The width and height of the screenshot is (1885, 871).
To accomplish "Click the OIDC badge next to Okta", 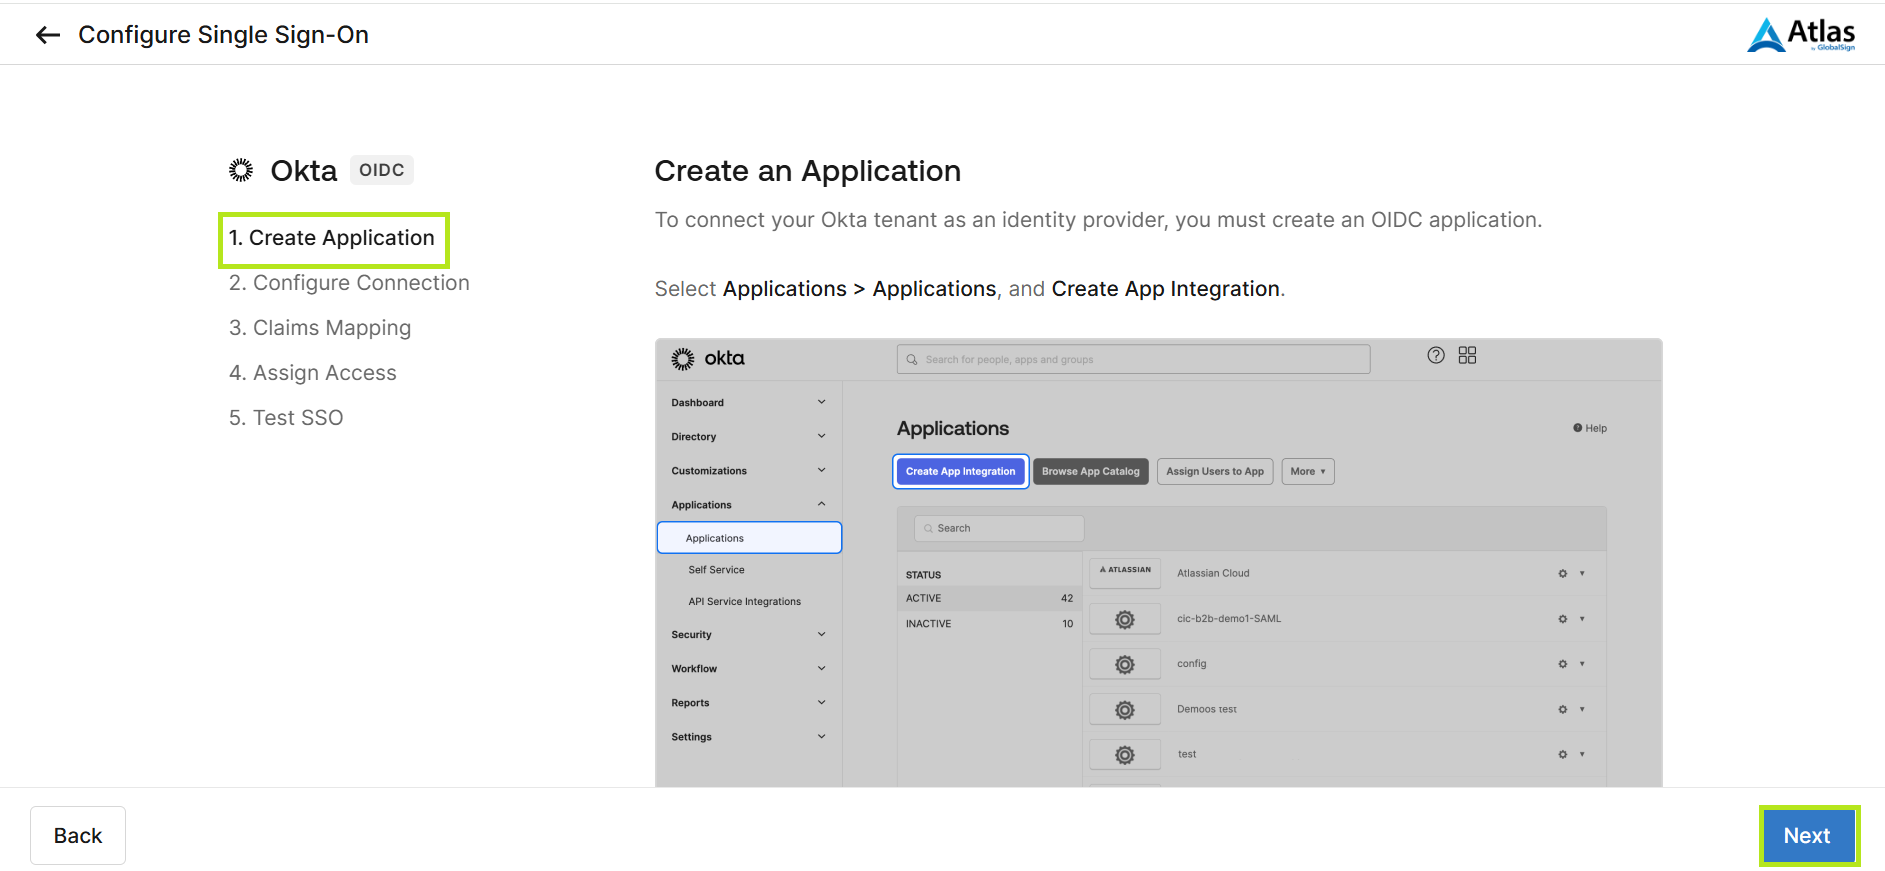I will [x=382, y=170].
